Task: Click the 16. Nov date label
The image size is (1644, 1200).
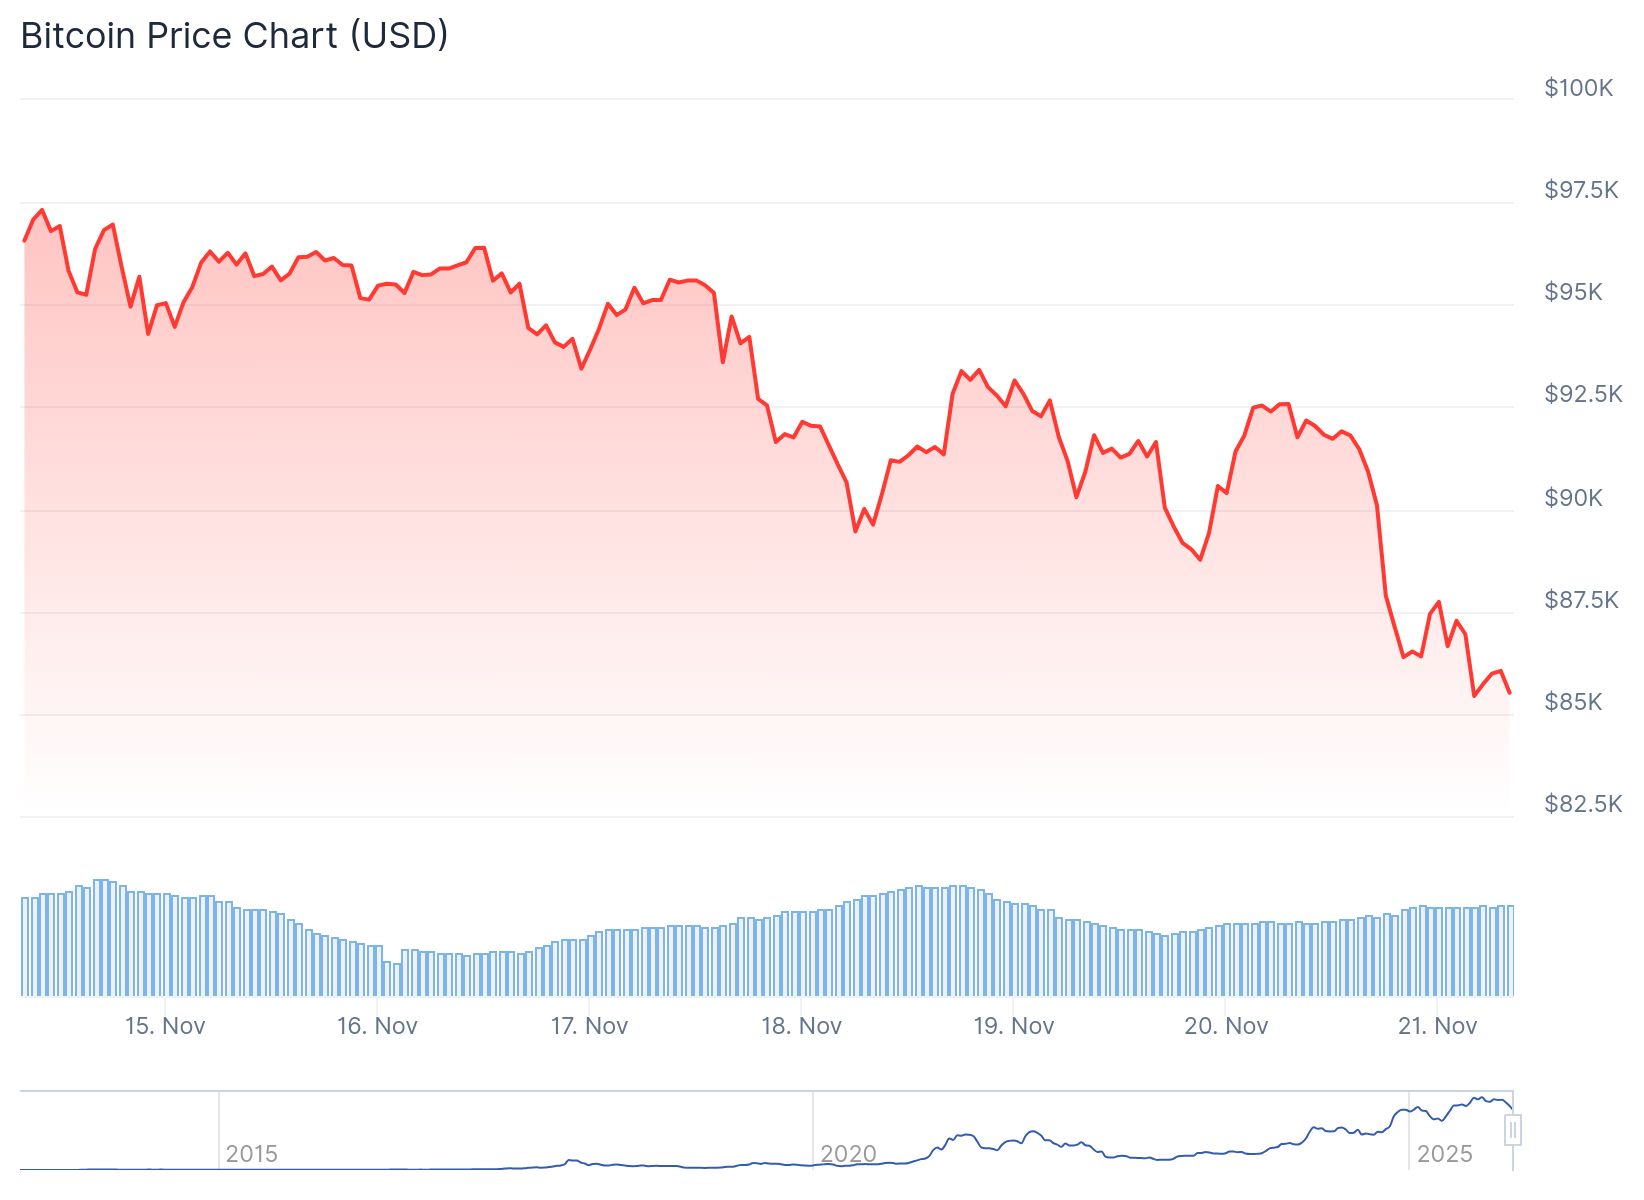Action: tap(377, 1026)
